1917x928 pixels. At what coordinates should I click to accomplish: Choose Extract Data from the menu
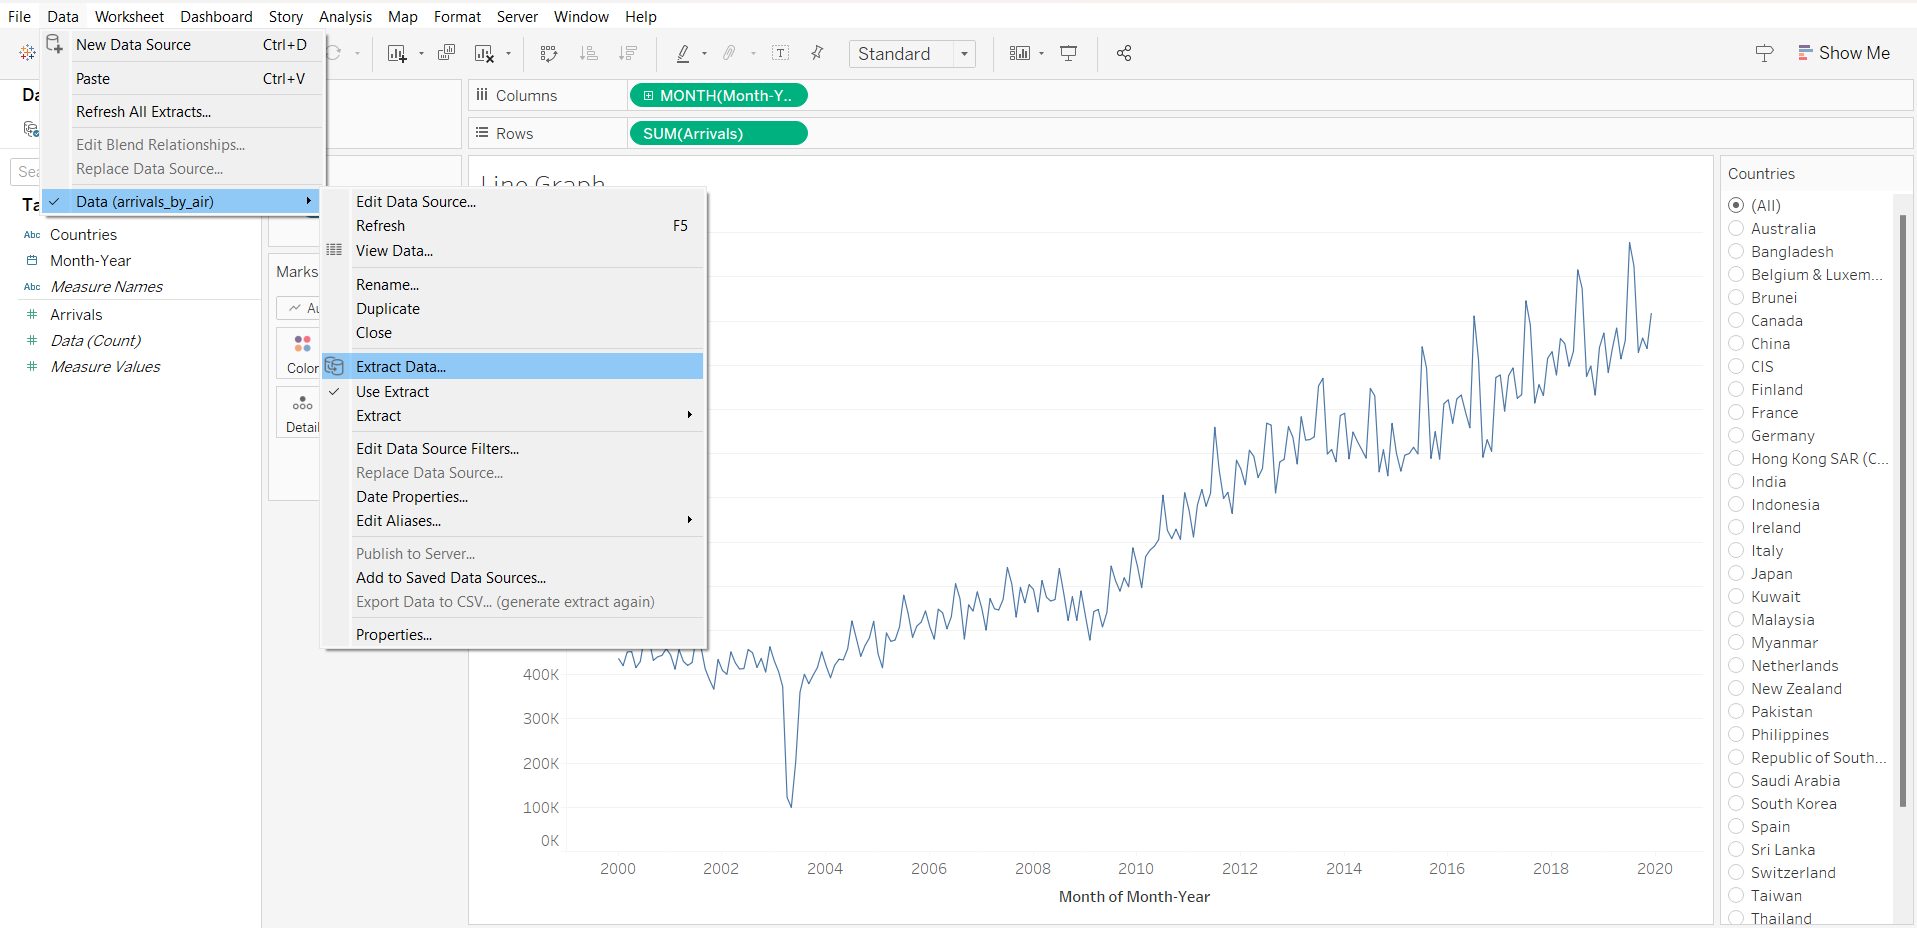(401, 367)
